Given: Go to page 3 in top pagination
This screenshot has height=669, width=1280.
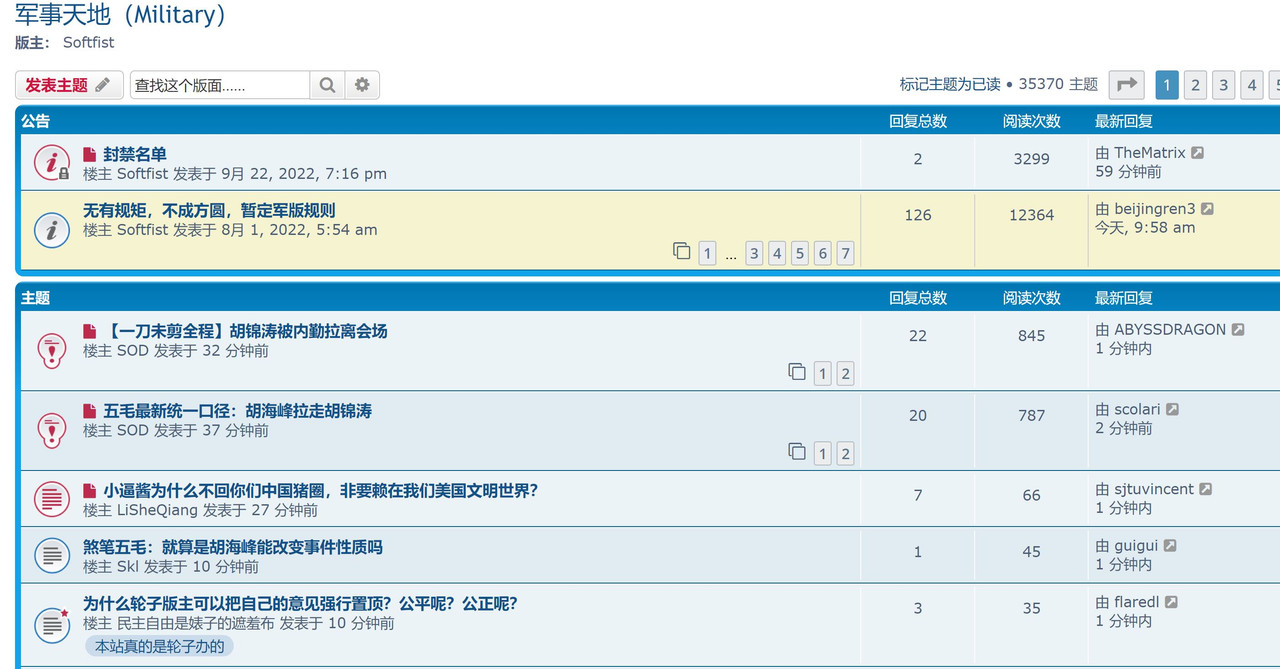Looking at the screenshot, I should tap(1223, 85).
